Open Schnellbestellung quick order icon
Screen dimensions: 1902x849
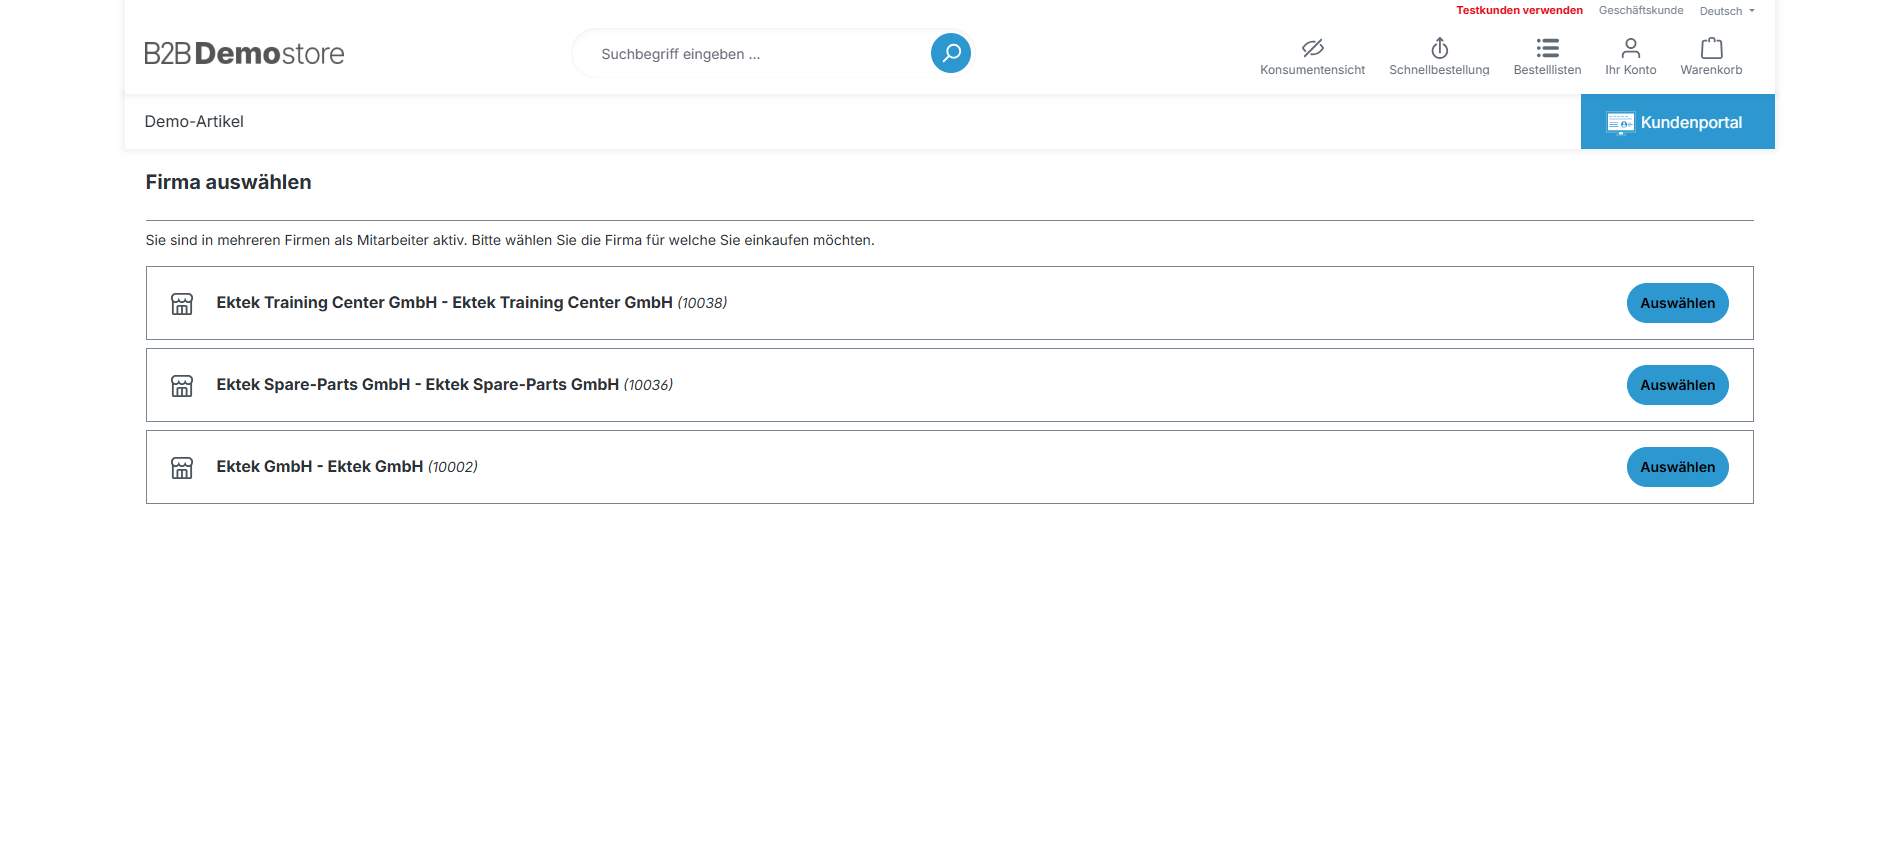pos(1439,48)
